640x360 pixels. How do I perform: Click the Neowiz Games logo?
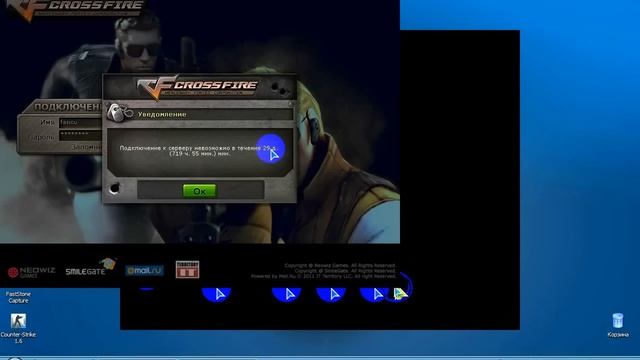pos(31,272)
